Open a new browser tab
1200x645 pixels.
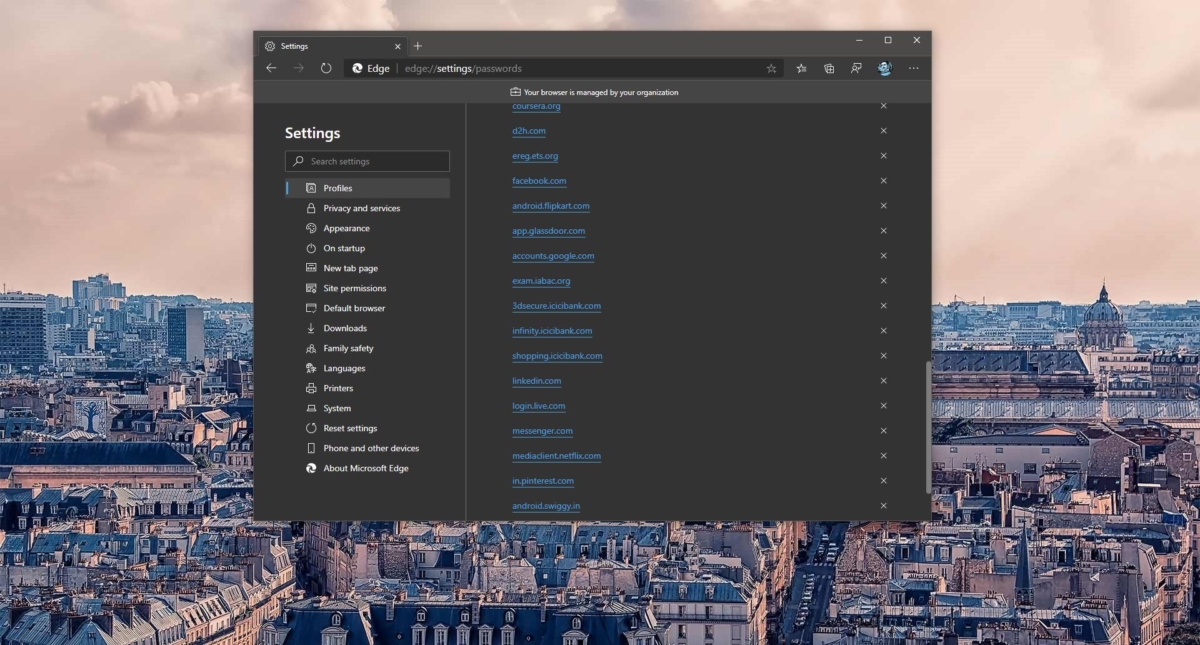pyautogui.click(x=418, y=45)
